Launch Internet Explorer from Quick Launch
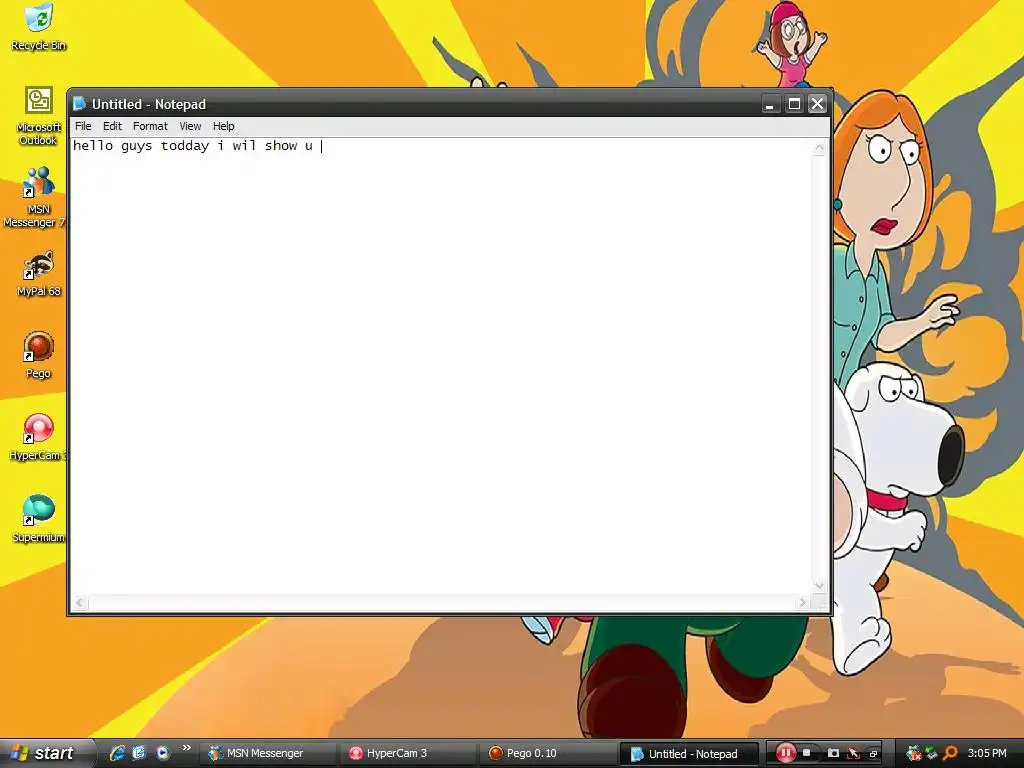 point(117,753)
